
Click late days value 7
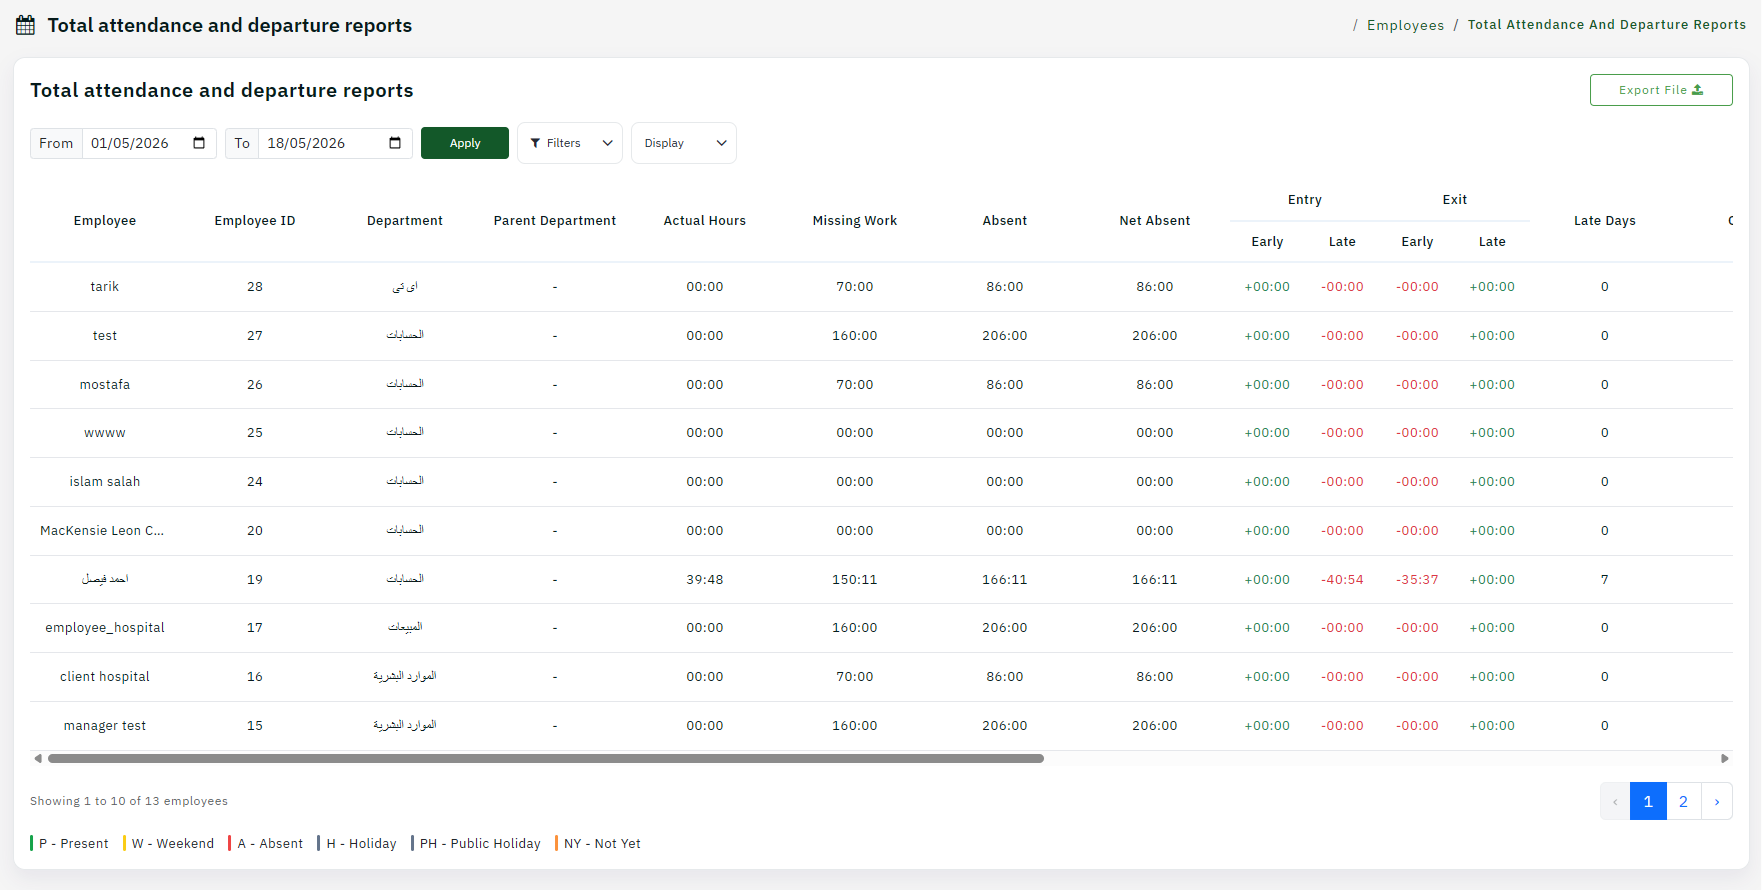[1605, 580]
